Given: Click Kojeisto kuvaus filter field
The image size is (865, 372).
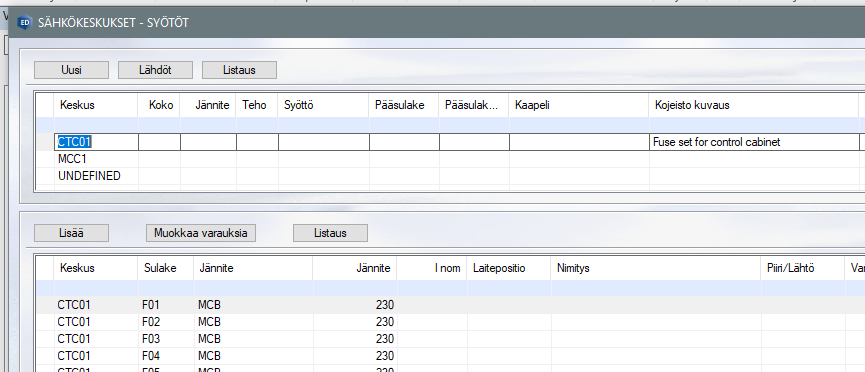Looking at the screenshot, I should [x=754, y=125].
